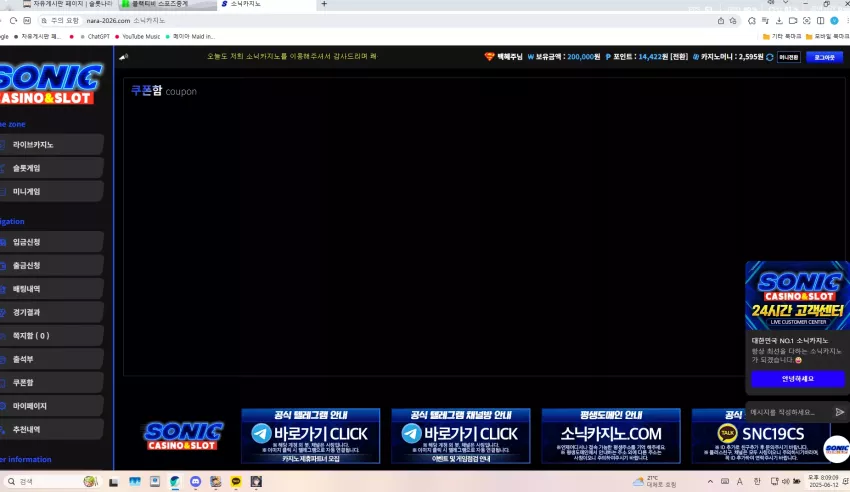Click the 머니전환 button
Image resolution: width=850 pixels, height=492 pixels.
coord(789,57)
